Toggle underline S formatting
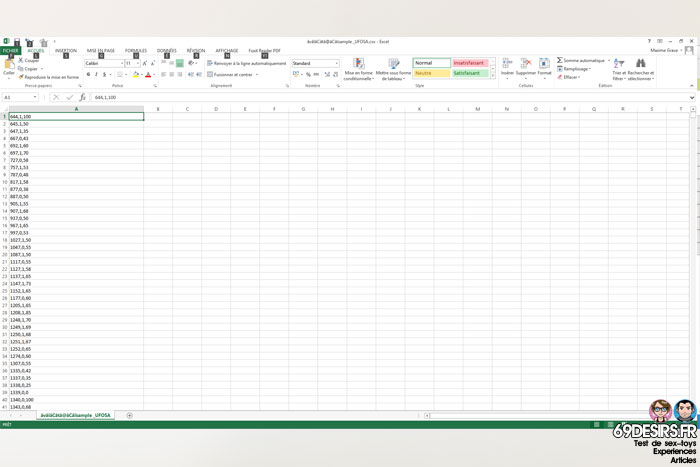700x467 pixels. (x=104, y=75)
